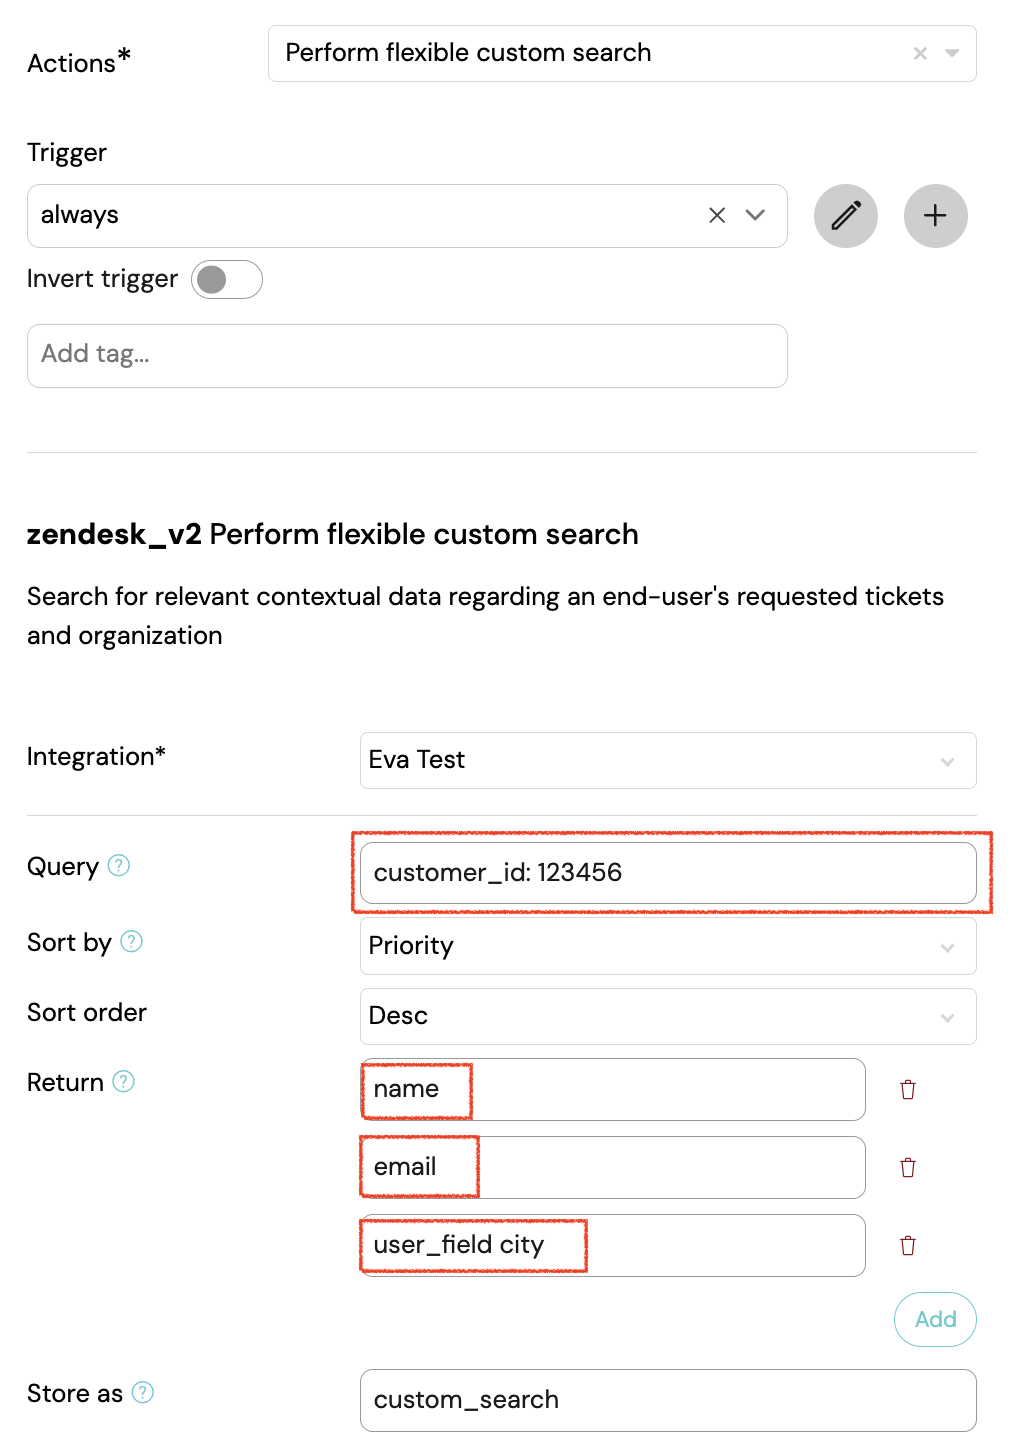This screenshot has width=1014, height=1450.
Task: Open help tooltip next to Return
Action: 123,1081
